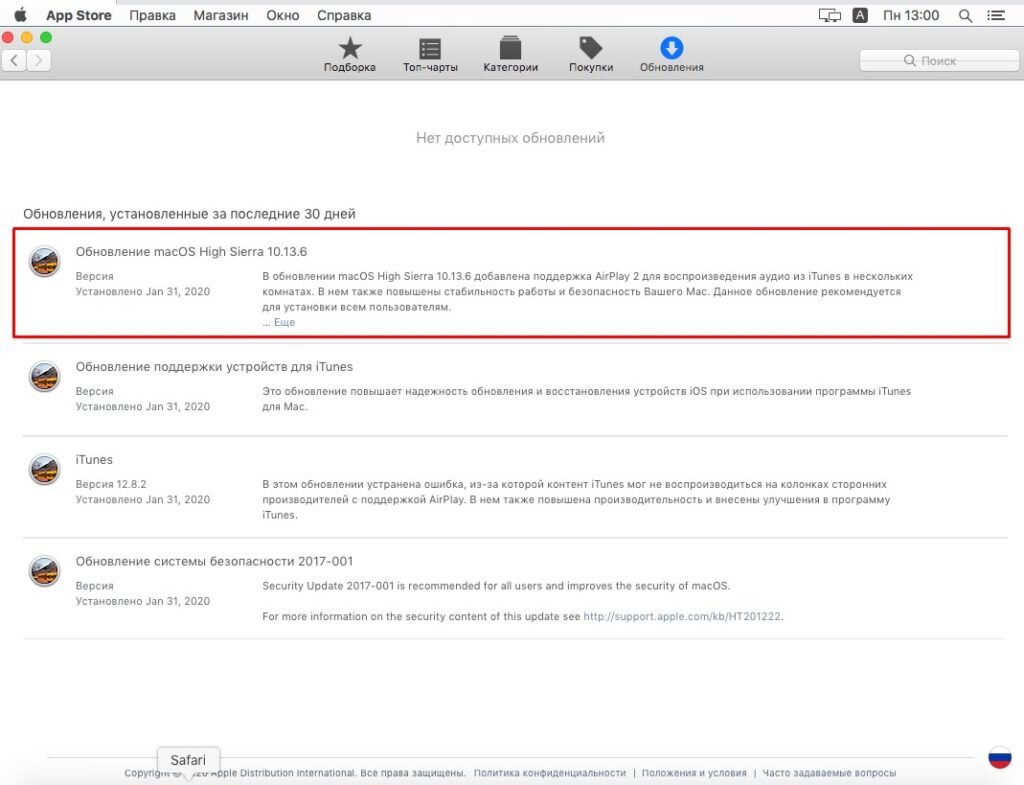Click the Нет доступных обновлений message

[x=511, y=138]
